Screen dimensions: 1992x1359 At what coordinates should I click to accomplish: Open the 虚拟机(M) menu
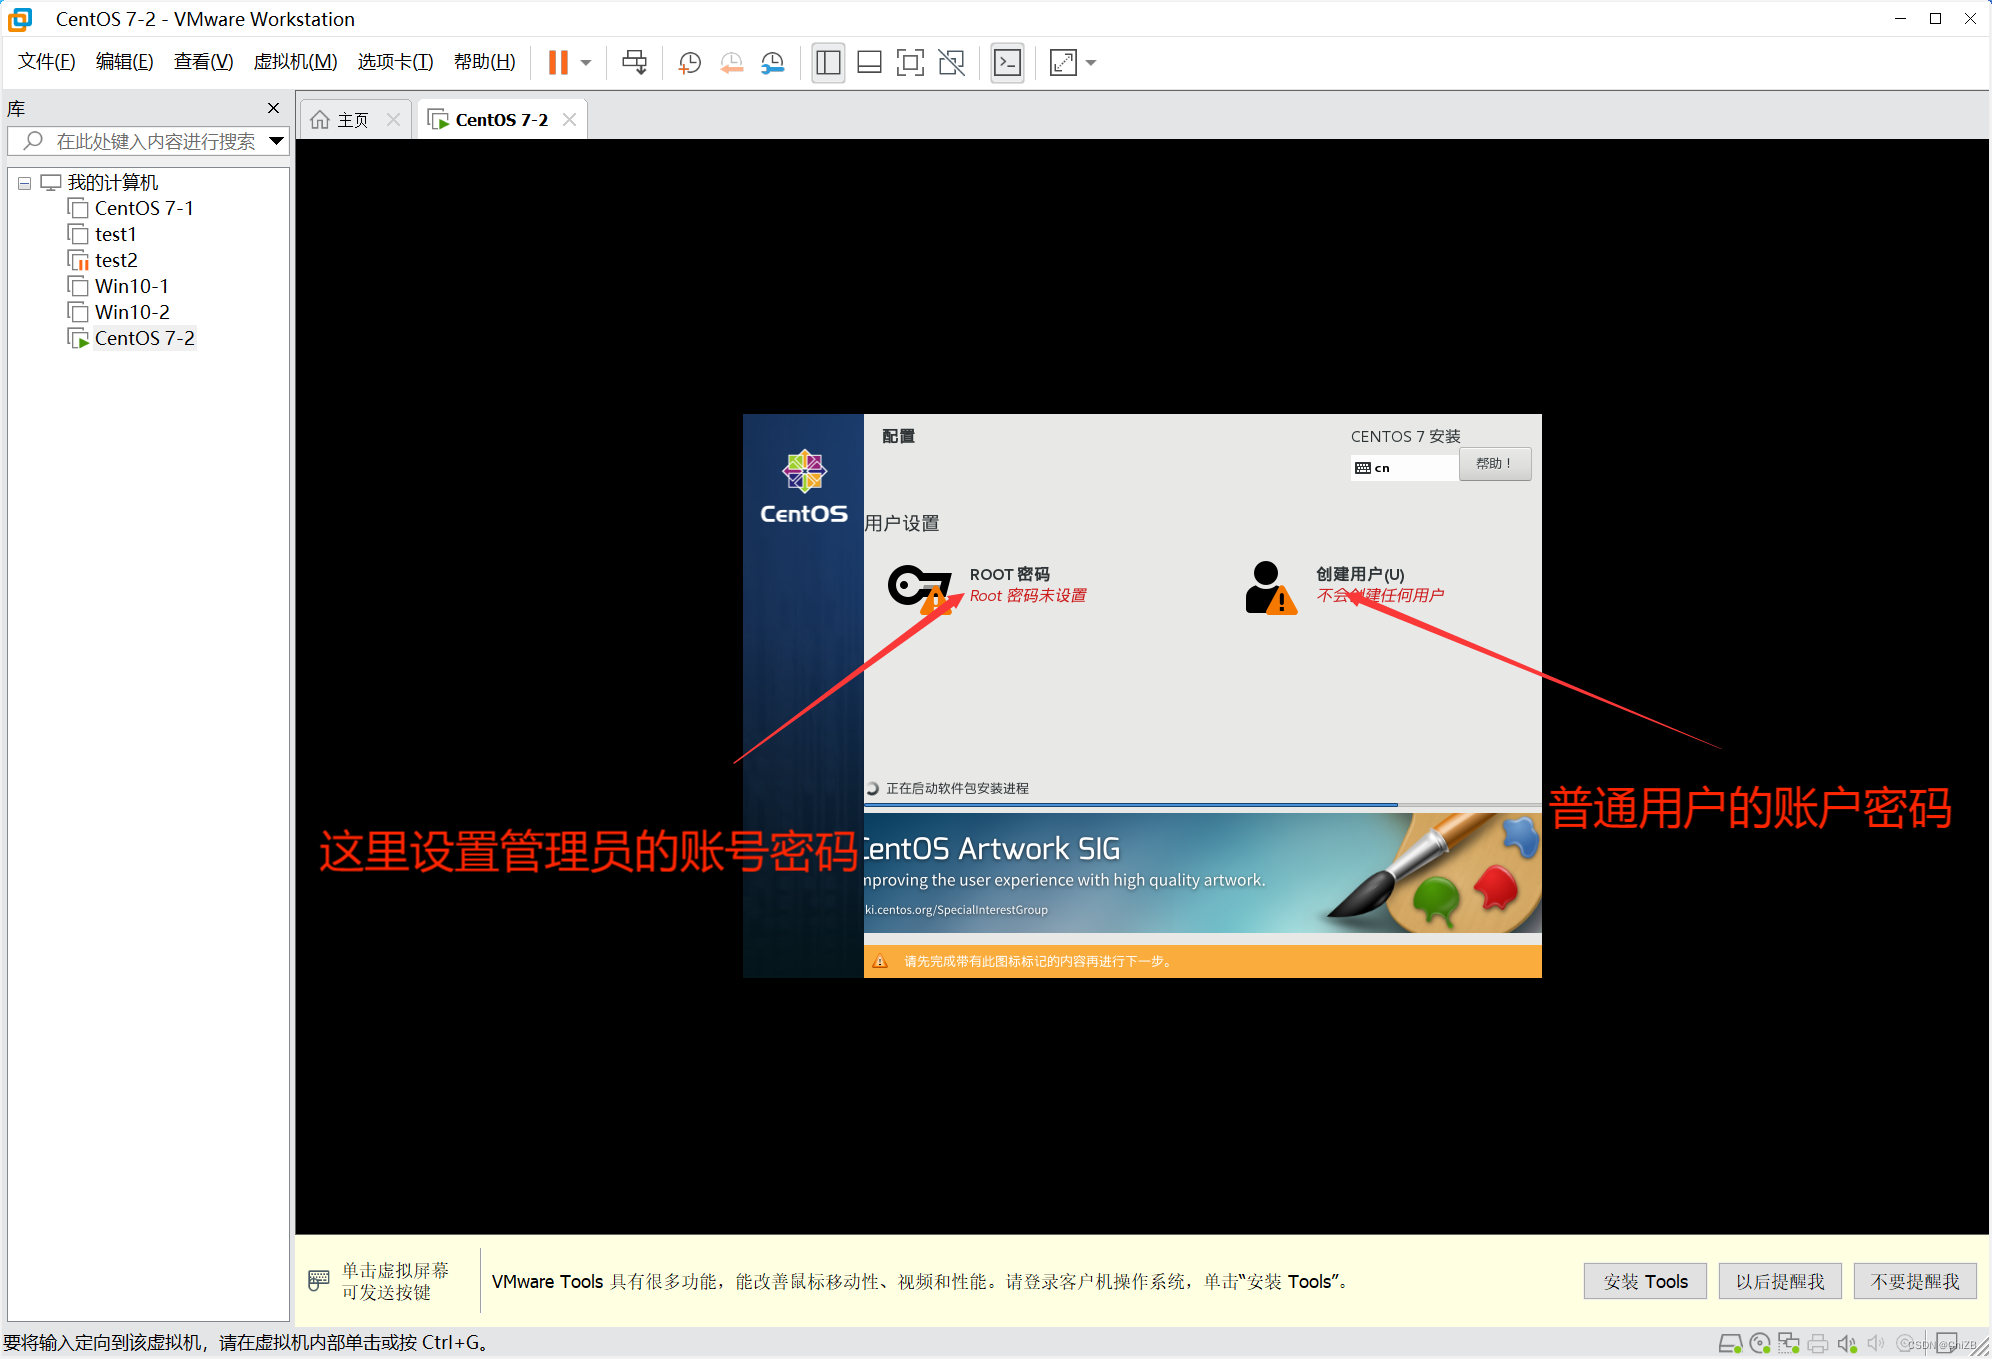point(295,62)
